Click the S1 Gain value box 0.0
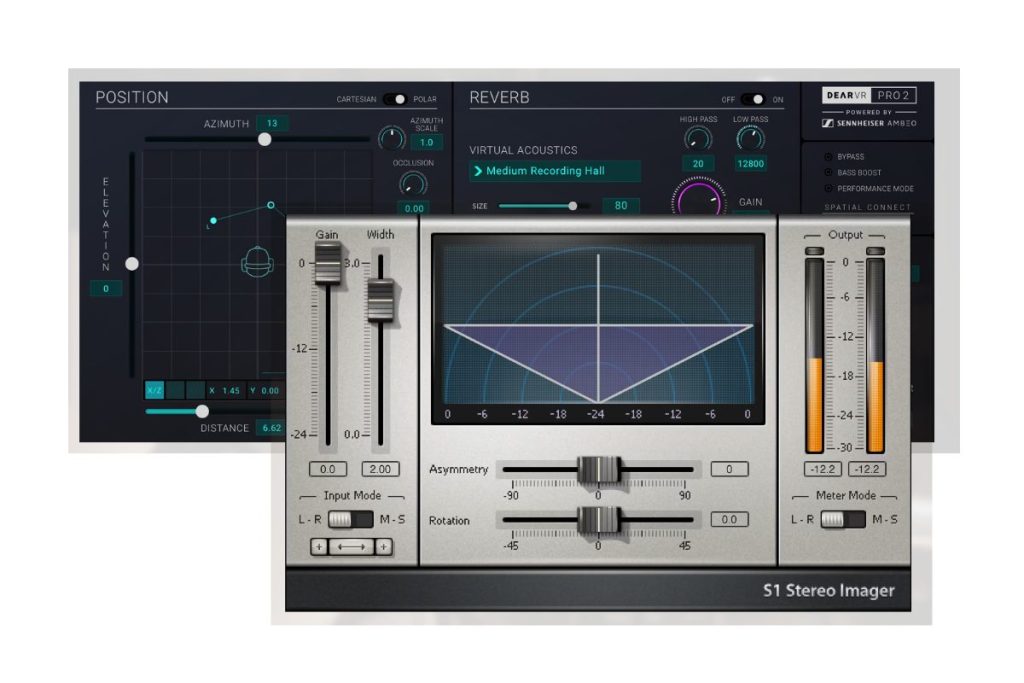Viewport: 1024px width, 683px height. (328, 469)
